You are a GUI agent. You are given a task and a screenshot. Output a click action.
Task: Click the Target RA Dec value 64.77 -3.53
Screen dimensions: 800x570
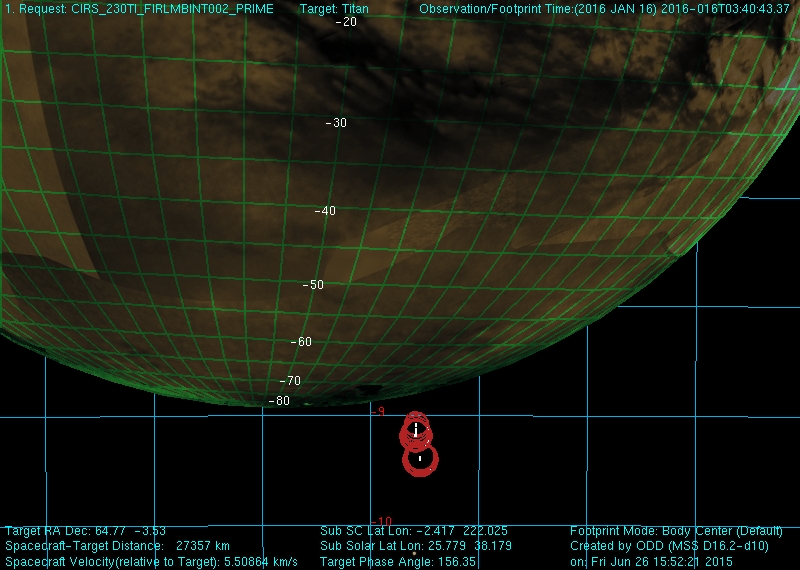click(x=130, y=531)
